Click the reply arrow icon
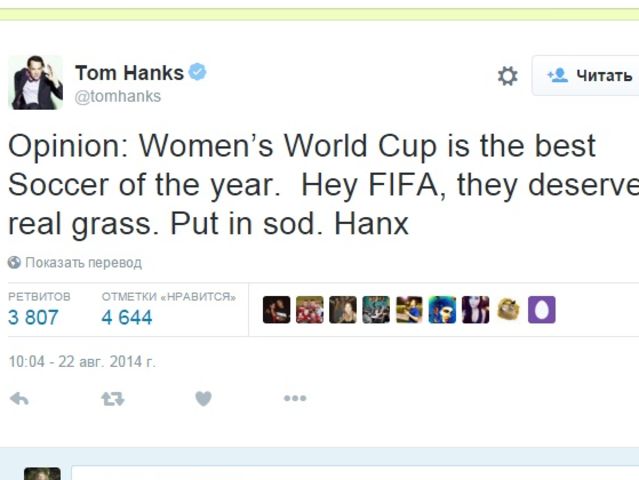This screenshot has width=639, height=480. click(x=19, y=398)
